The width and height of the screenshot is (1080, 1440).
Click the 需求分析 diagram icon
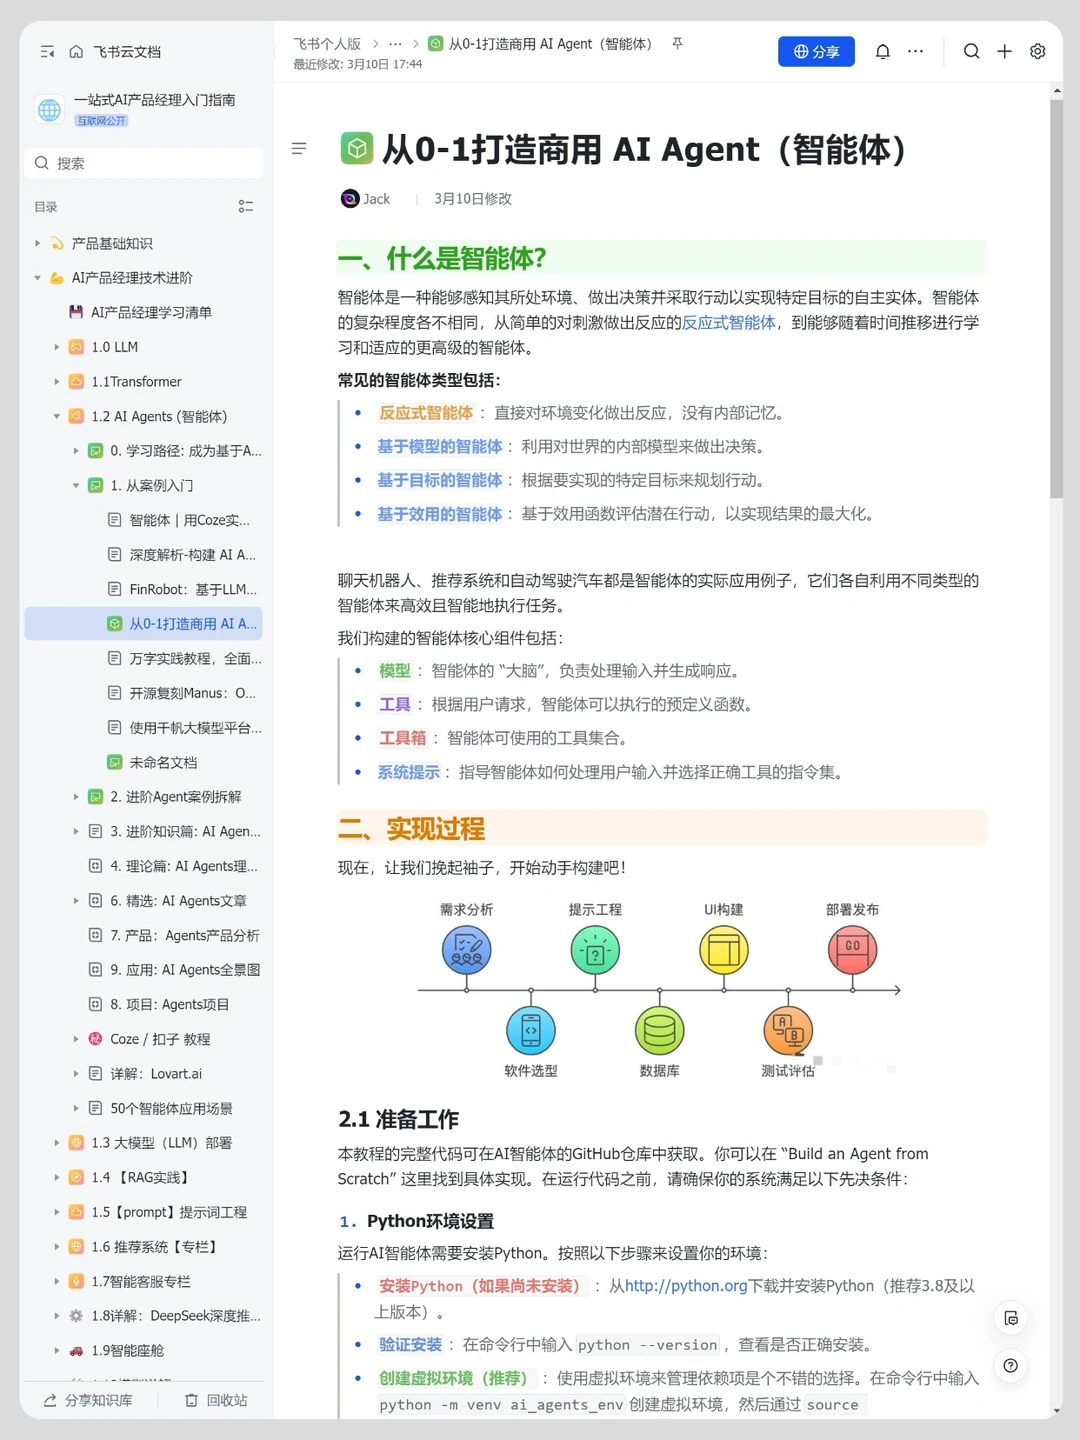466,950
